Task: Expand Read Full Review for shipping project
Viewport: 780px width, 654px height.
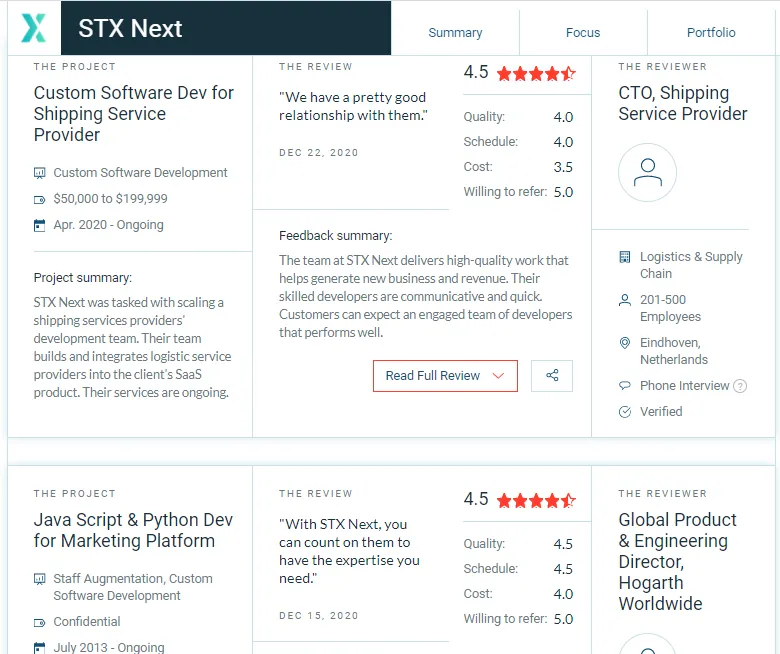Action: pyautogui.click(x=445, y=375)
